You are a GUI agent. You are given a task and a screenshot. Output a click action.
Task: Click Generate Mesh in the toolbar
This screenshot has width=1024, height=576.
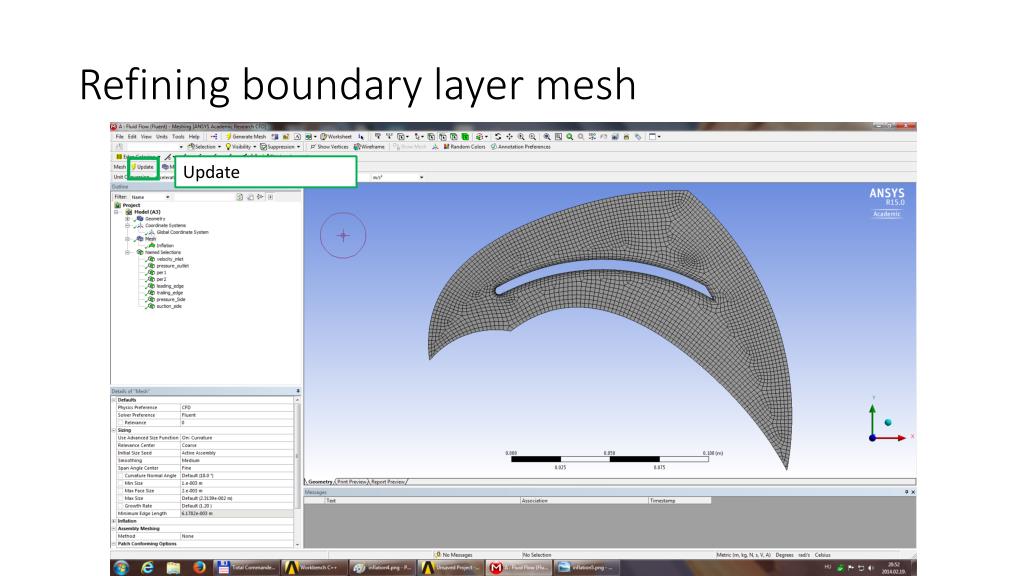(246, 136)
